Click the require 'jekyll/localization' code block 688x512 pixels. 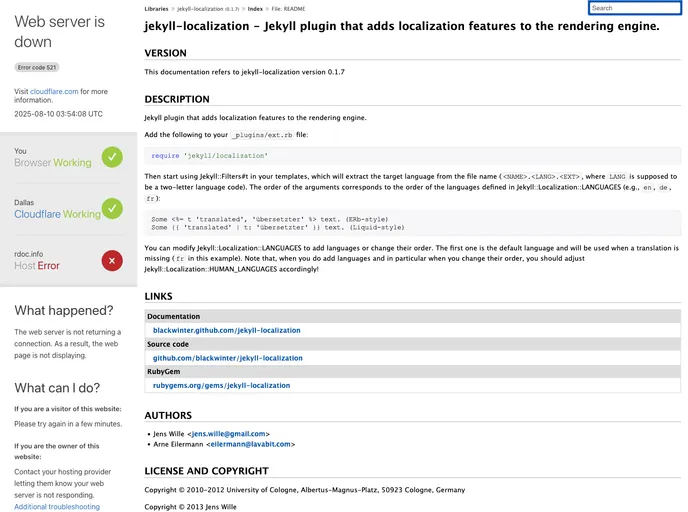[412, 156]
